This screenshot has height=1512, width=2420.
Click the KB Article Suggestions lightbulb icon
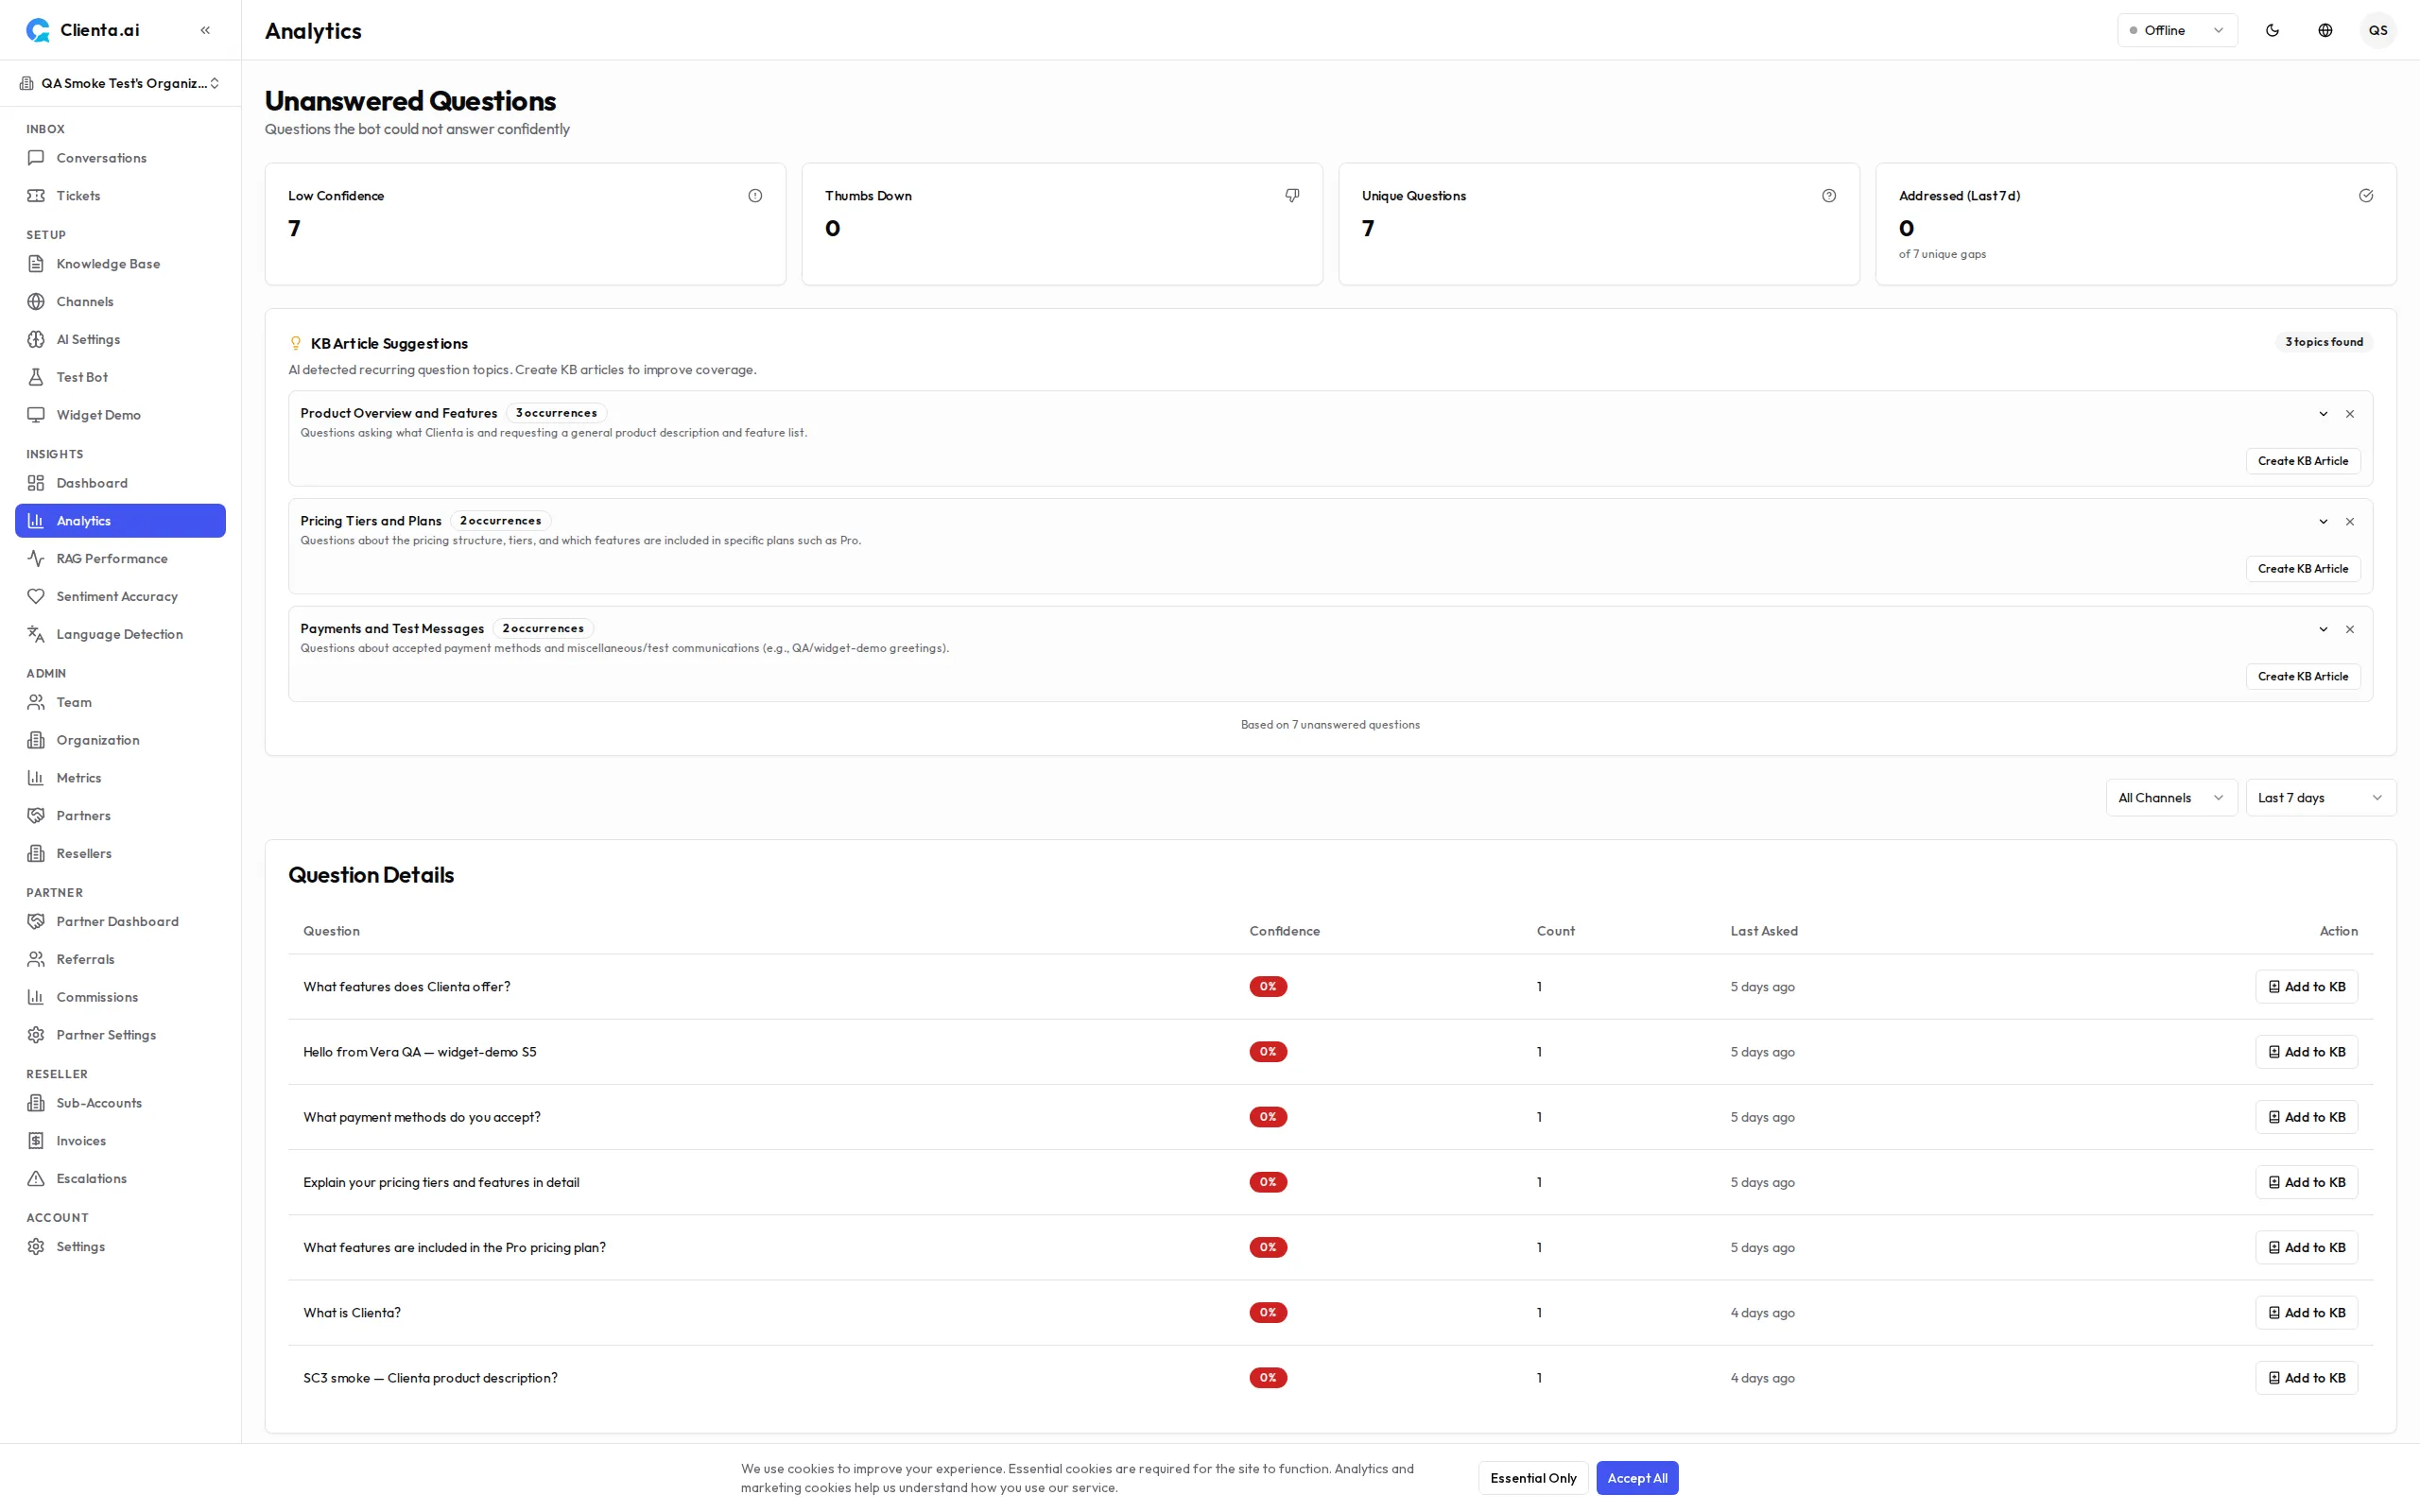coord(296,343)
